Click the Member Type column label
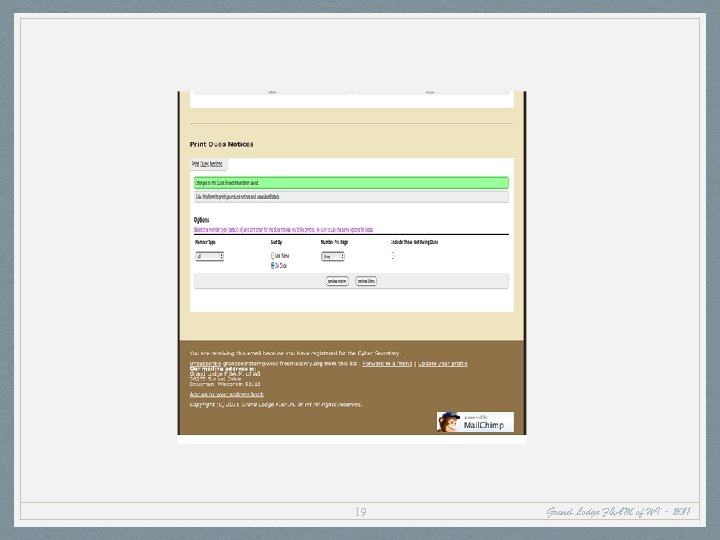 pos(205,242)
